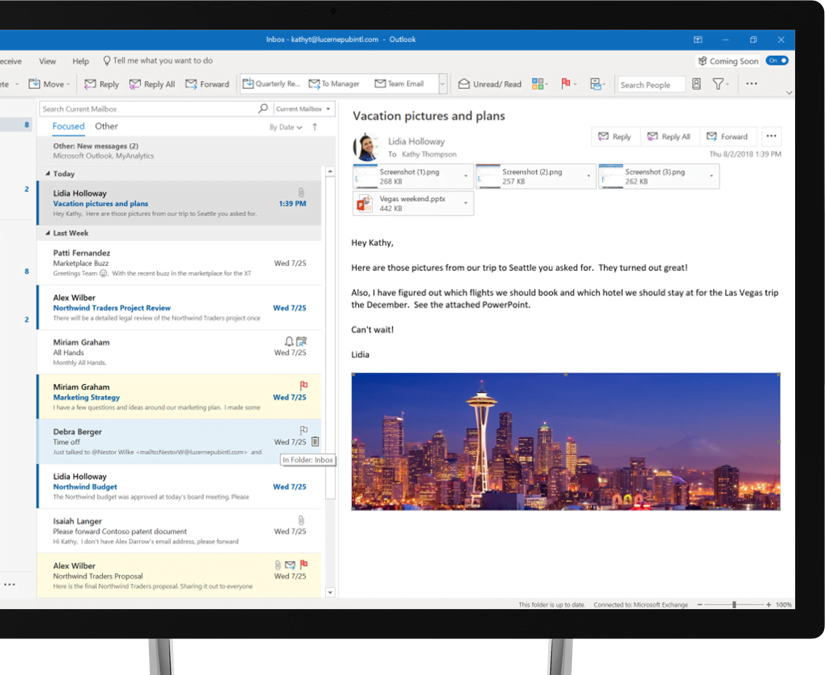825x675 pixels.
Task: Run the Team Email quick step
Action: click(x=399, y=84)
